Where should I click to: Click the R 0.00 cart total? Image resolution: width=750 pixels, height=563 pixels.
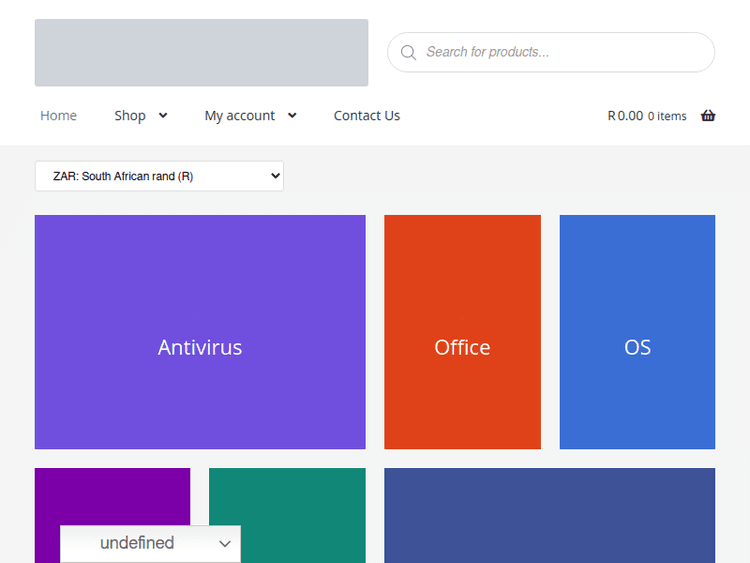tap(625, 116)
